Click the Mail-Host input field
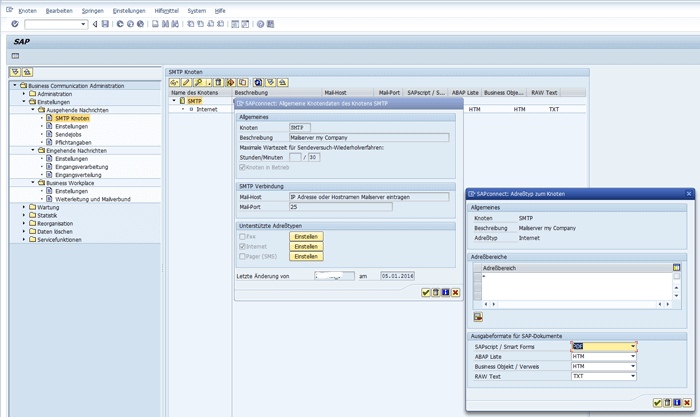 [369, 197]
